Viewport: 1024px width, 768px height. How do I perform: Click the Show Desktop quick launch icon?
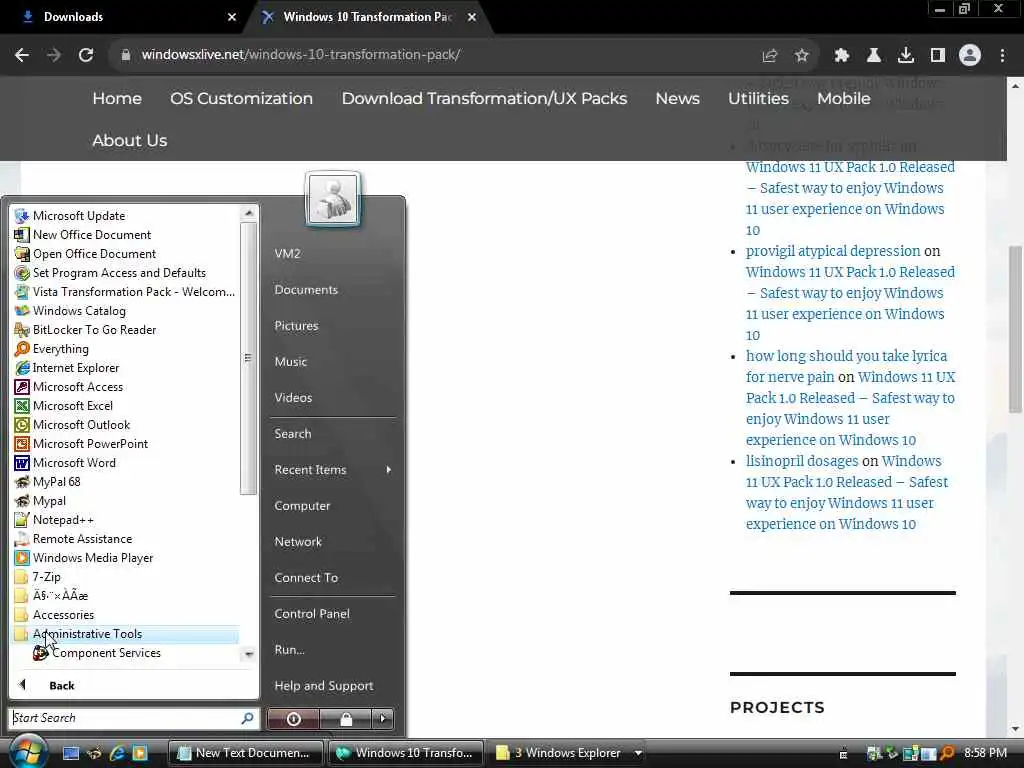(71, 753)
